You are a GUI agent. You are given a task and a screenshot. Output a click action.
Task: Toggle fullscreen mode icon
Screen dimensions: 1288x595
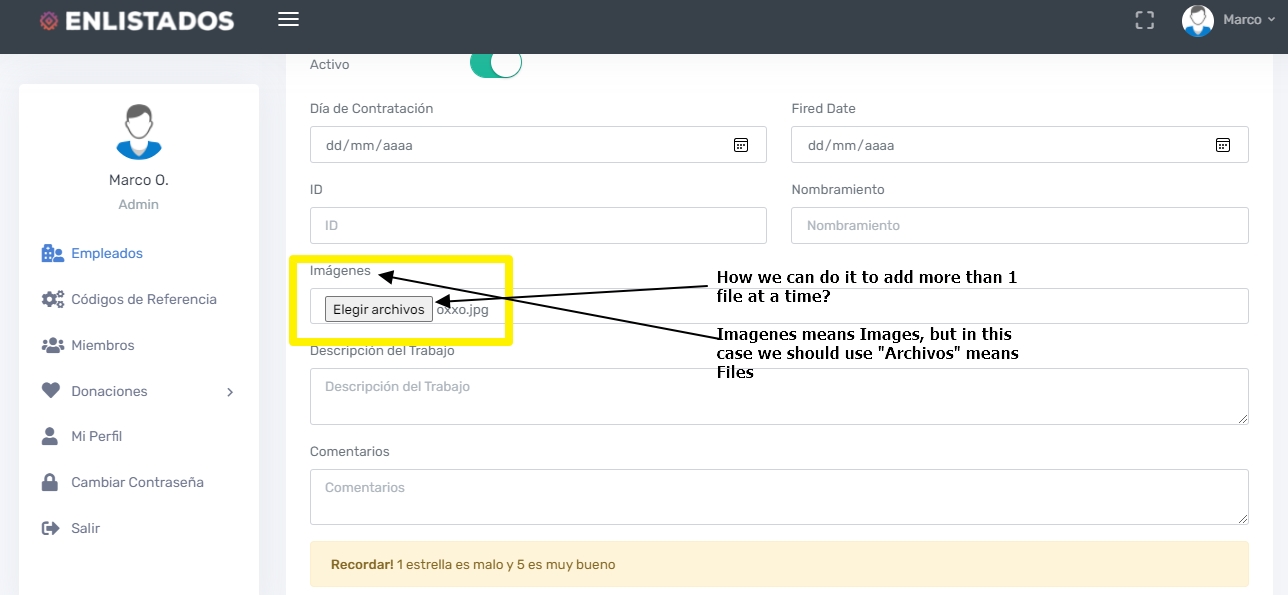click(1145, 20)
